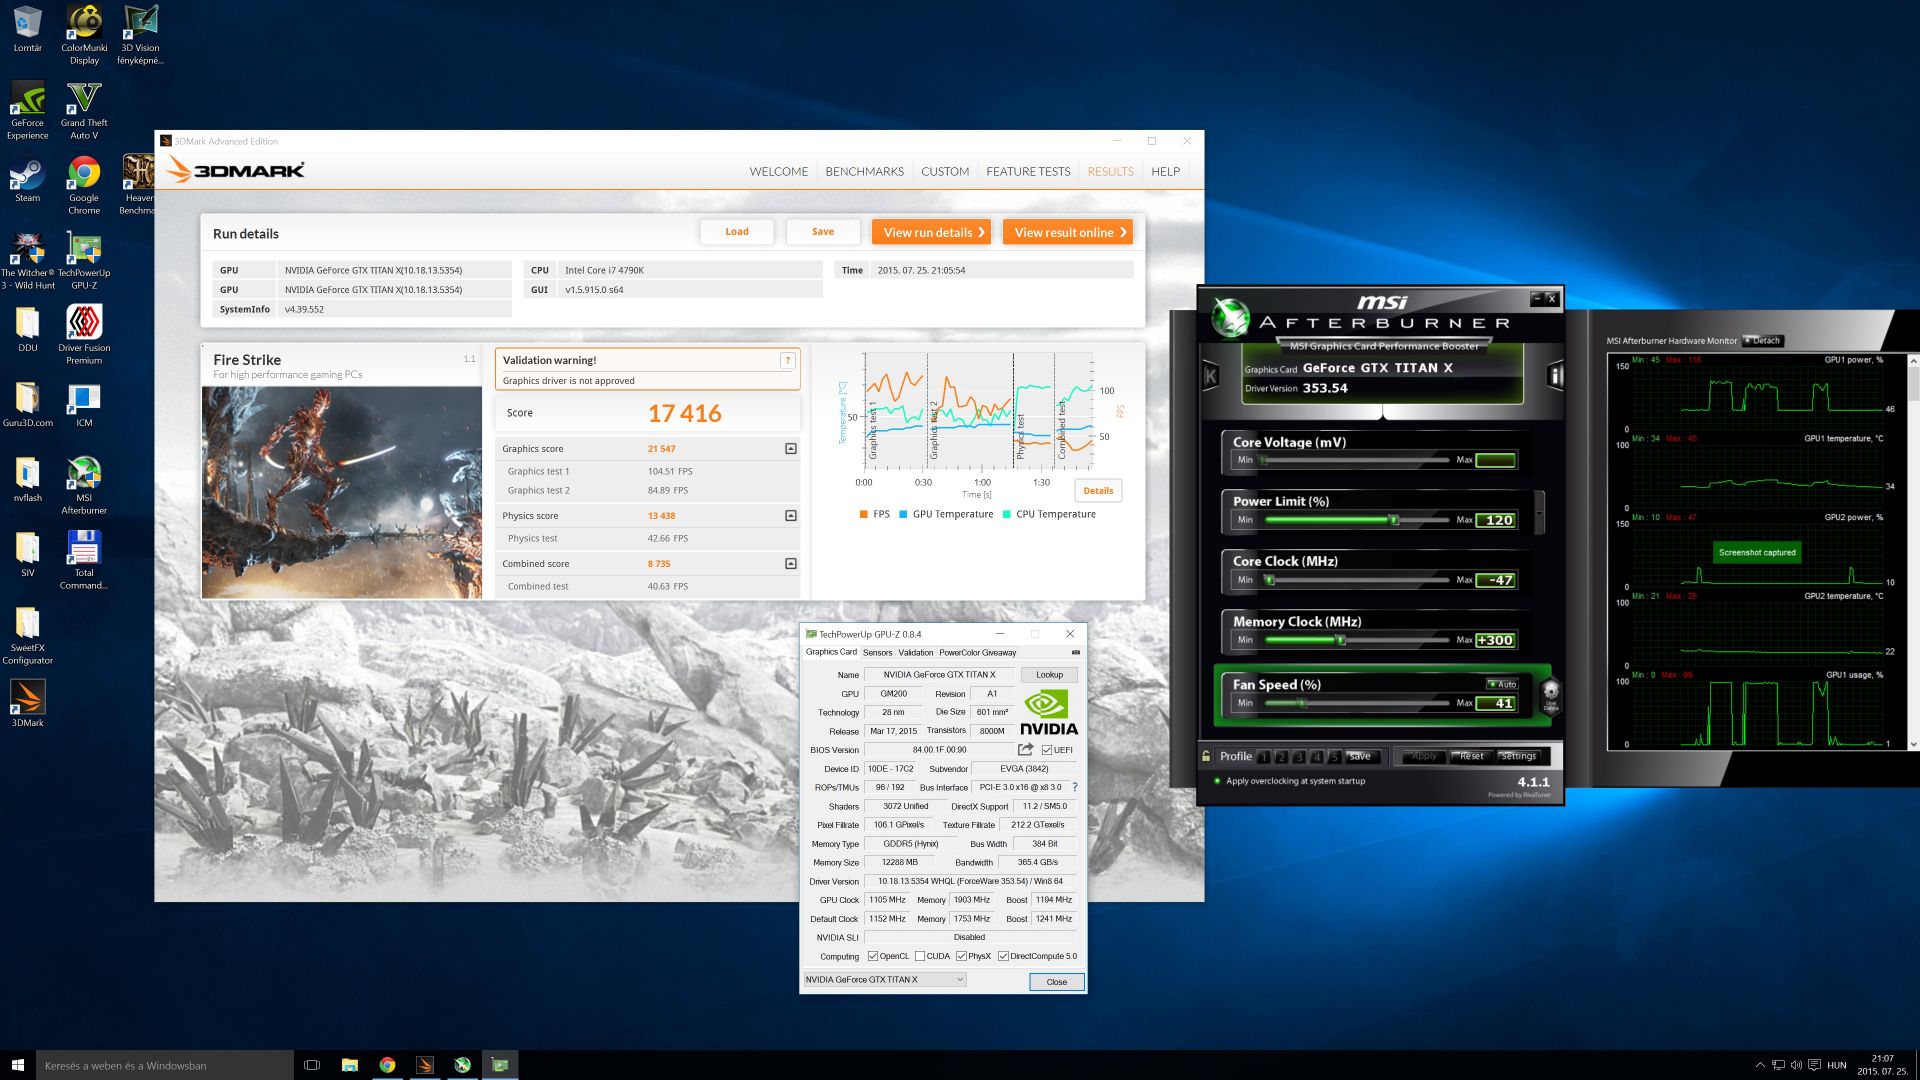Click Afterburner Kombustor K button
This screenshot has width=1920, height=1080.
point(1211,376)
